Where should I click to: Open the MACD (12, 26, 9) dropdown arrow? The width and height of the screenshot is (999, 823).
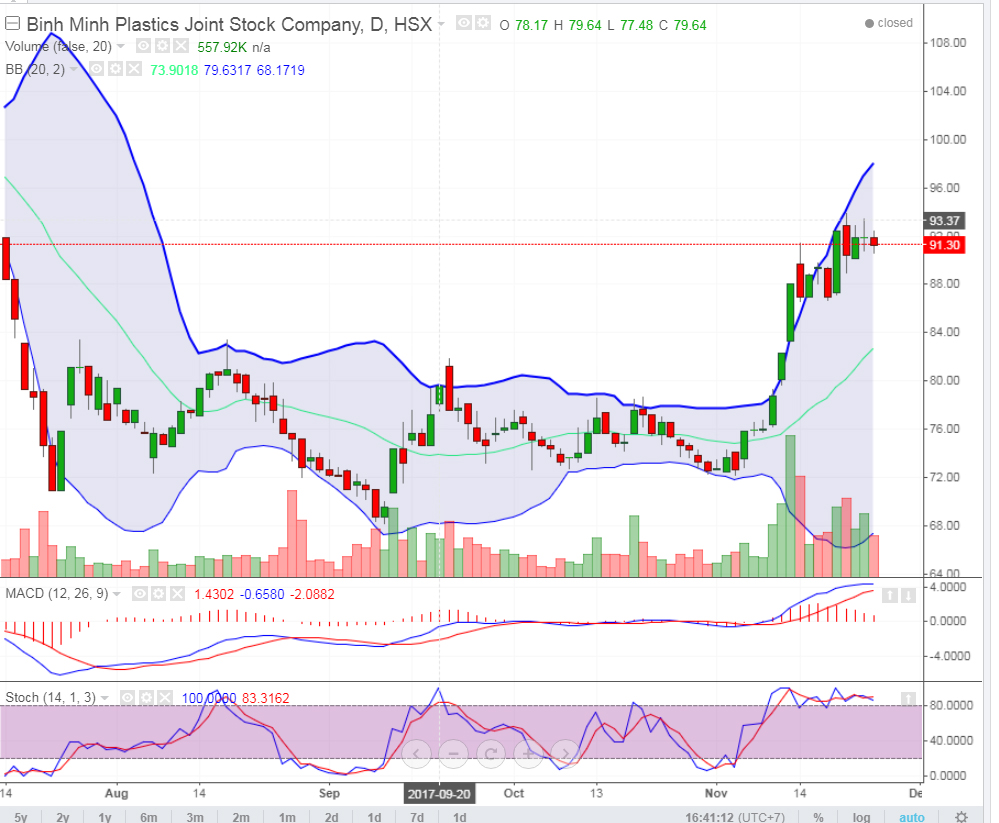tap(120, 594)
